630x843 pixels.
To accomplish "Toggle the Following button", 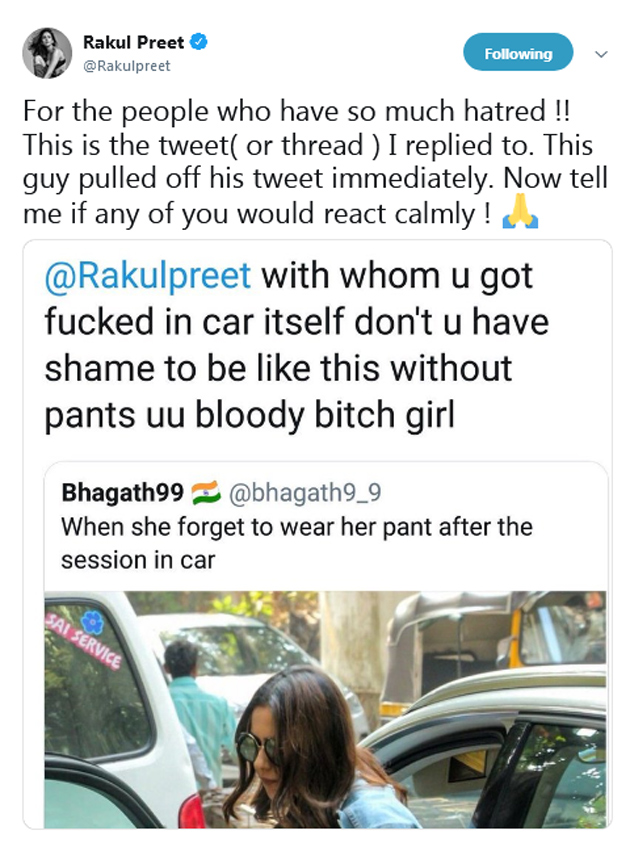I will click(x=518, y=53).
